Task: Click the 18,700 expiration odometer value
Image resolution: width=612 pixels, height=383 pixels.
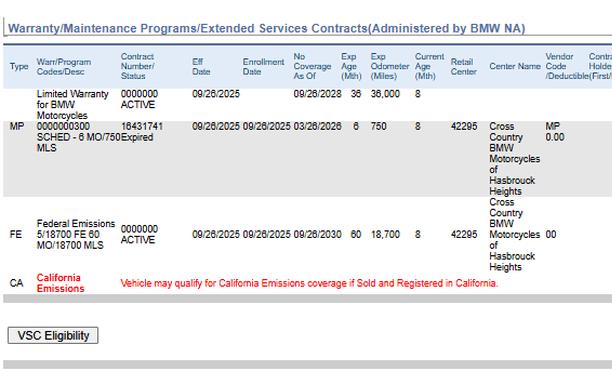Action: click(x=385, y=235)
